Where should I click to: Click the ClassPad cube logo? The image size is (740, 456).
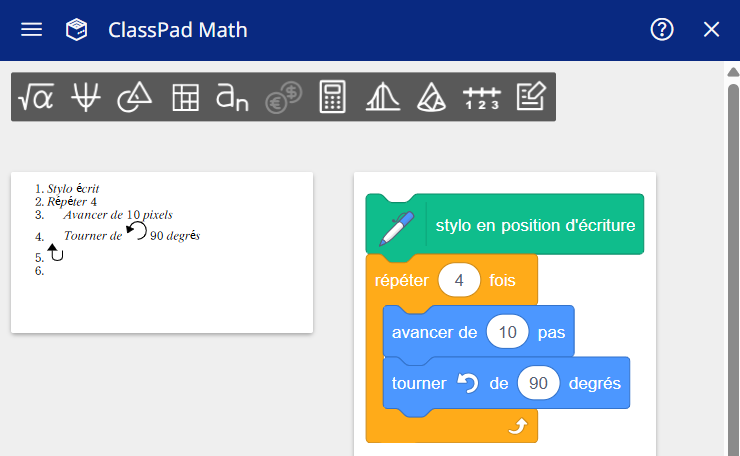(x=76, y=30)
